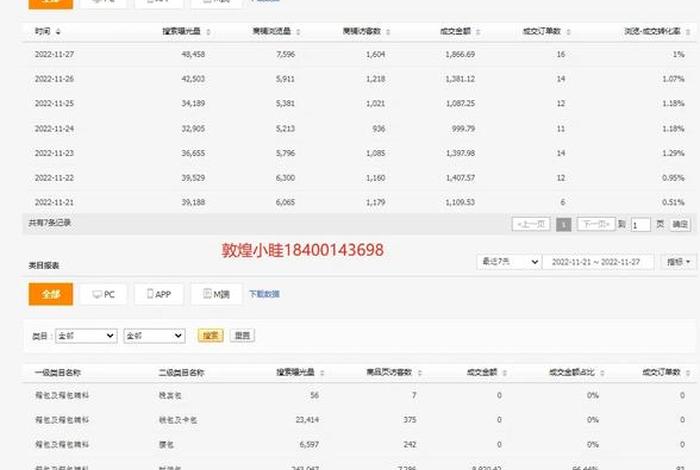The width and height of the screenshot is (700, 470).
Task: Sort the 浏览-成交转化率 column
Action: (688, 32)
